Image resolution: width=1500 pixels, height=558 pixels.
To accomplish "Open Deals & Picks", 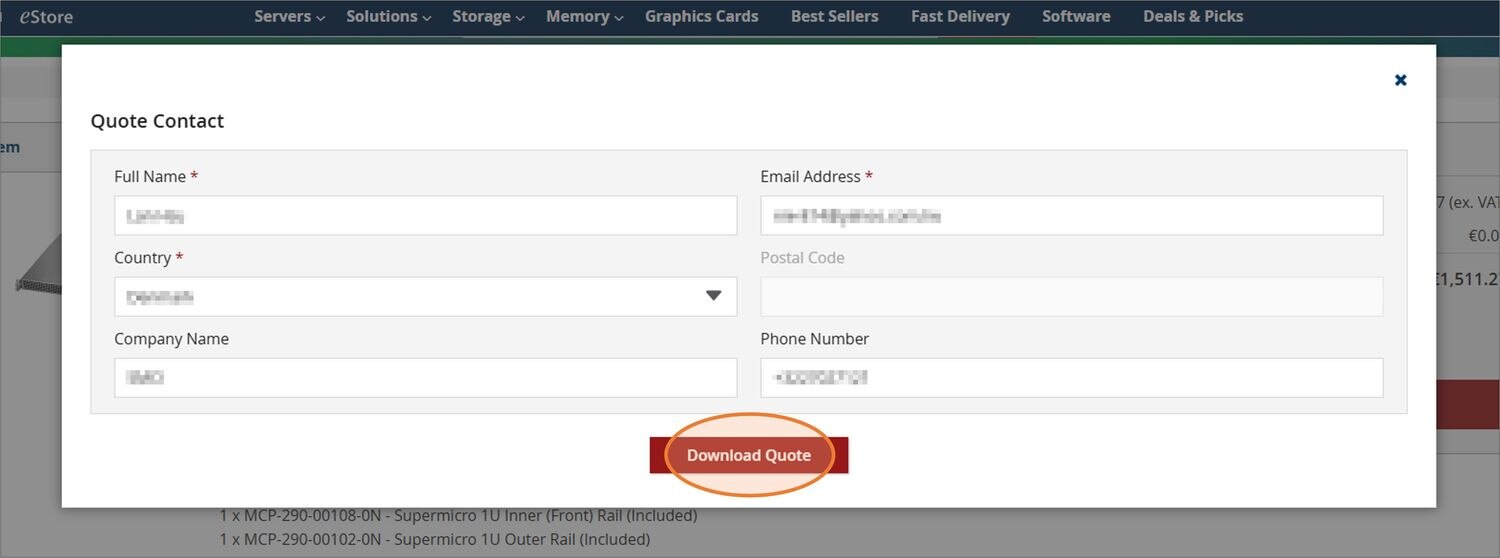I will [x=1193, y=16].
